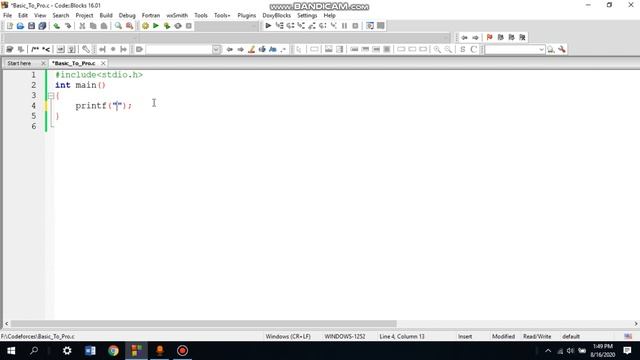Open the Settings menu
Viewport: 640px width, 360px height.
(307, 15)
